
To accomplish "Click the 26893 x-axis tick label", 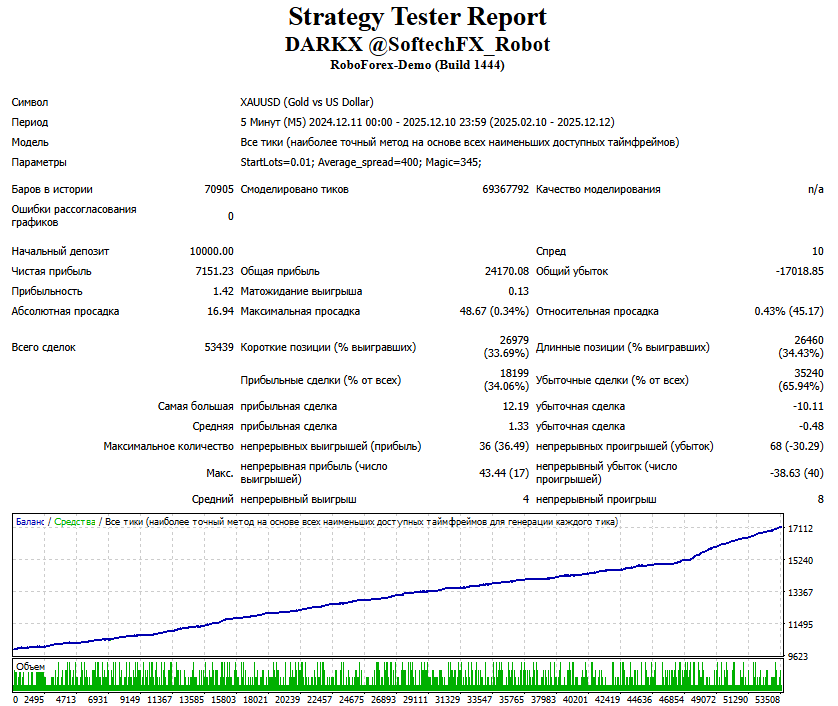I will click(384, 700).
